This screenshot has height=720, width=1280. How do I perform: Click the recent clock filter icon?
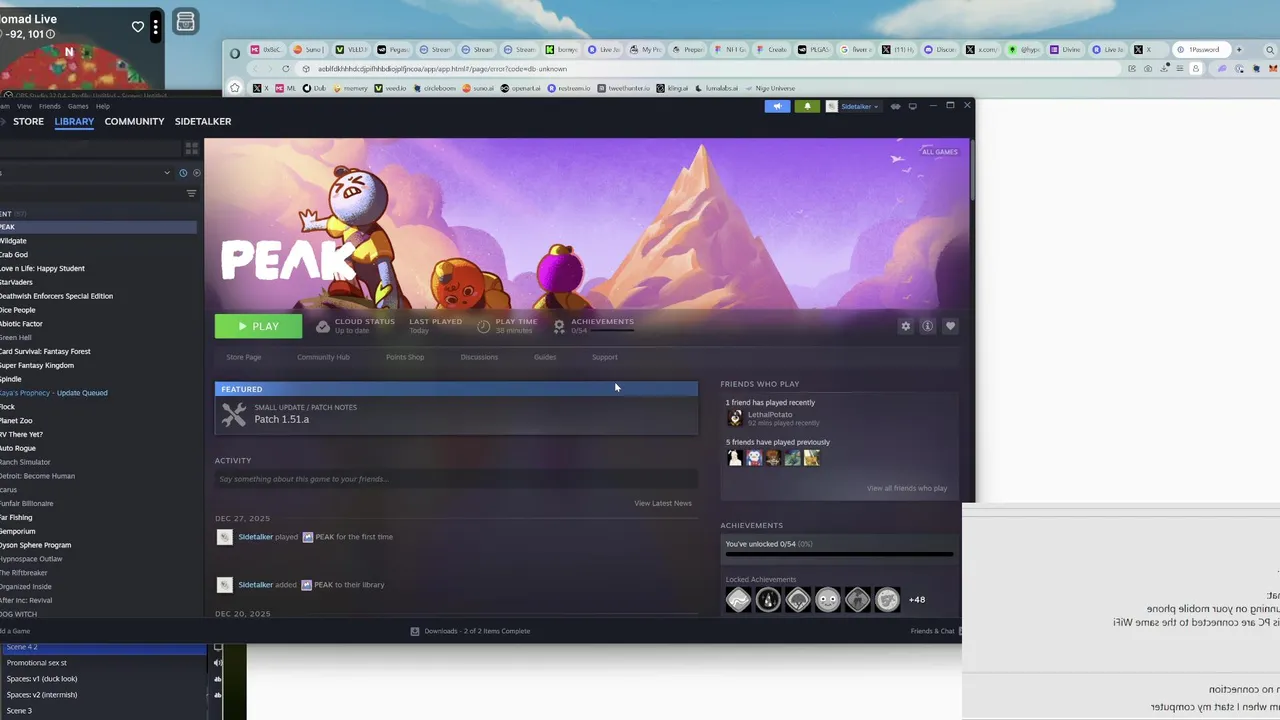[183, 173]
